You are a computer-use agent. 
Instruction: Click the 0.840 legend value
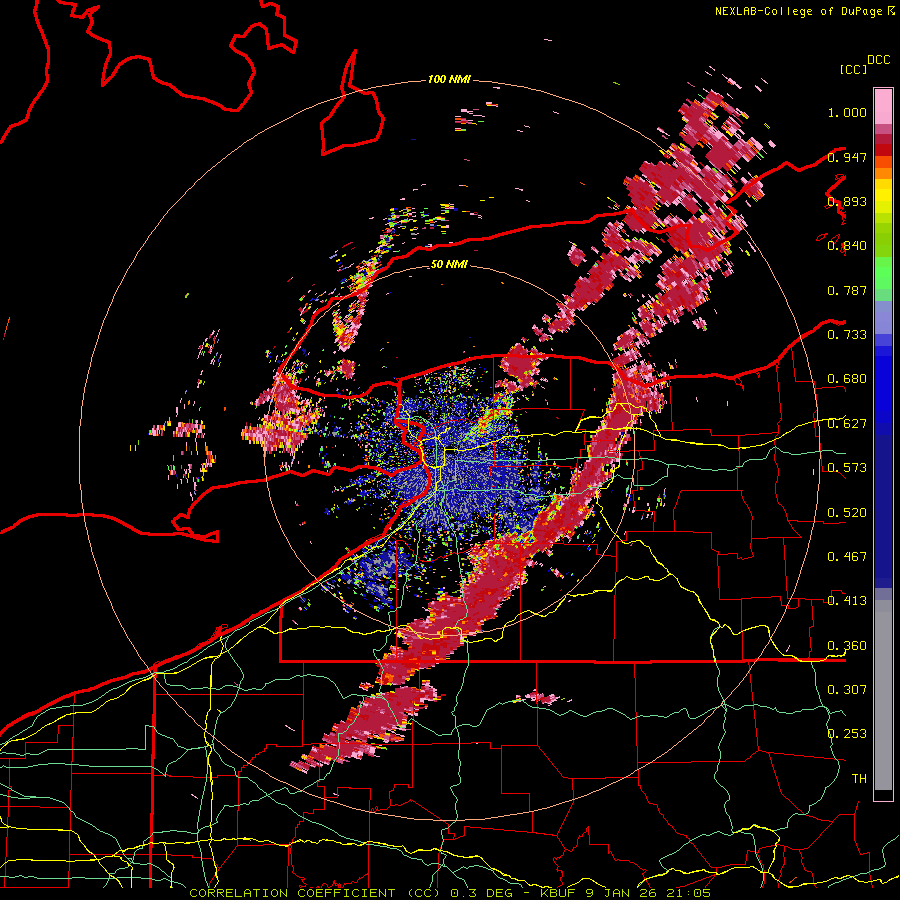click(847, 246)
